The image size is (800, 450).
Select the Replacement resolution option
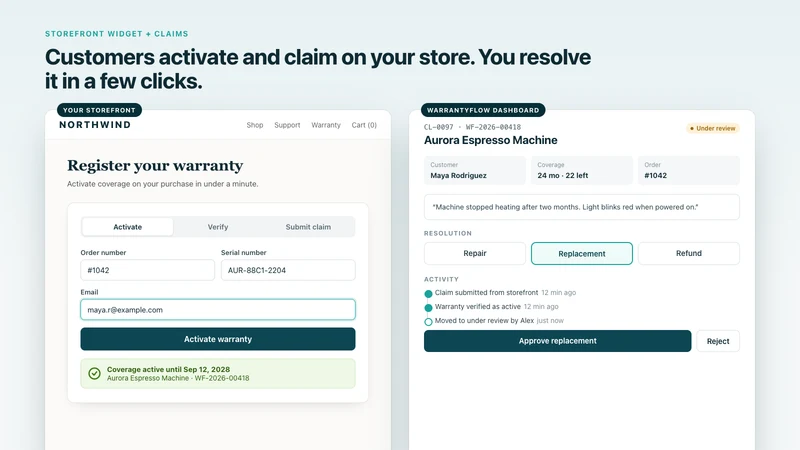(582, 254)
